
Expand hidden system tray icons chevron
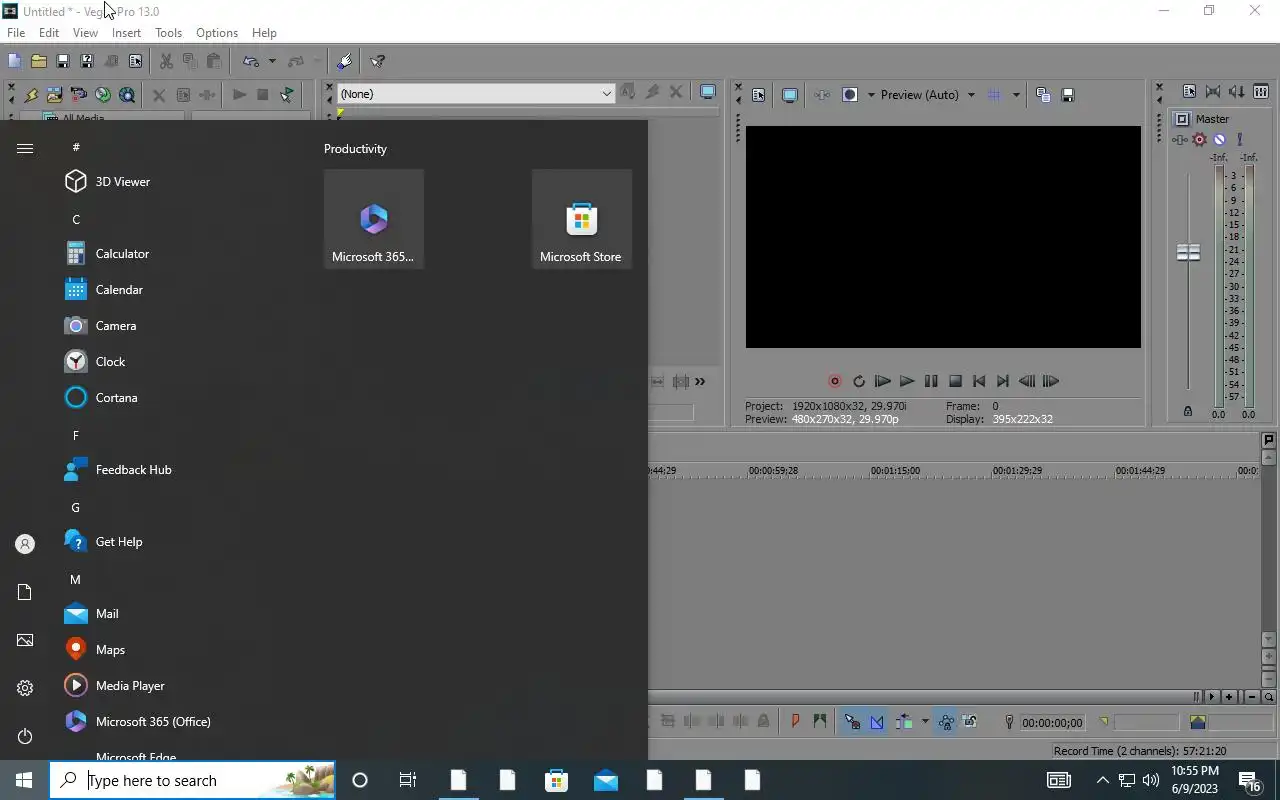(x=1102, y=780)
